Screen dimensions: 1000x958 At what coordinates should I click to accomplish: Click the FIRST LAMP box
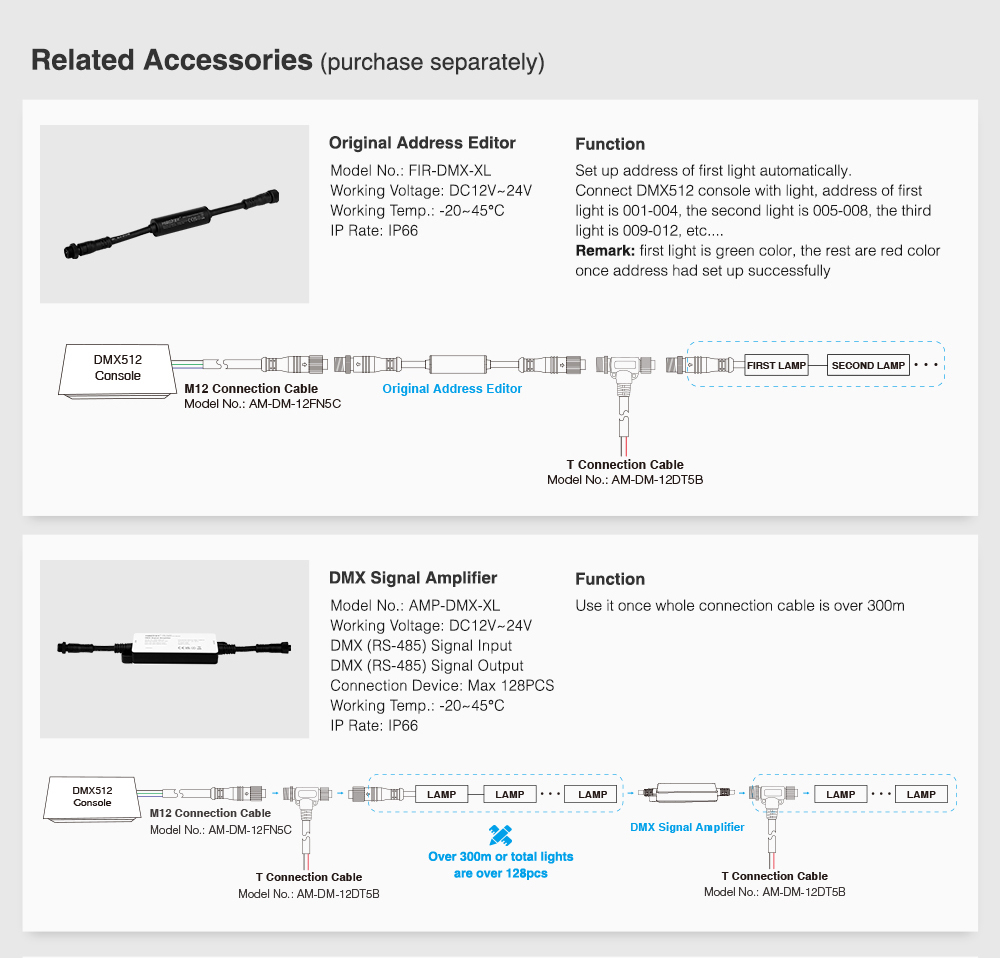pyautogui.click(x=776, y=365)
